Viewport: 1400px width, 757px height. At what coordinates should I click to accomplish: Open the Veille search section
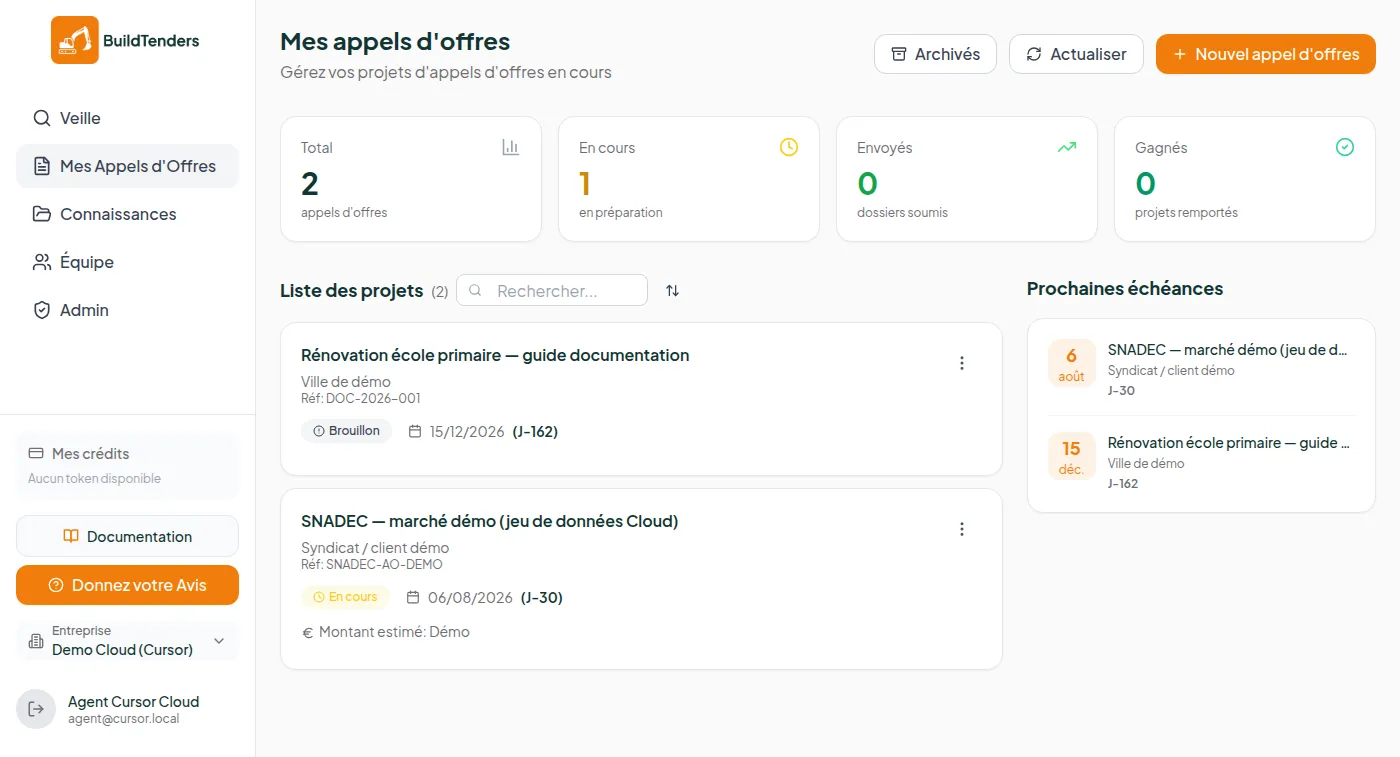(127, 118)
